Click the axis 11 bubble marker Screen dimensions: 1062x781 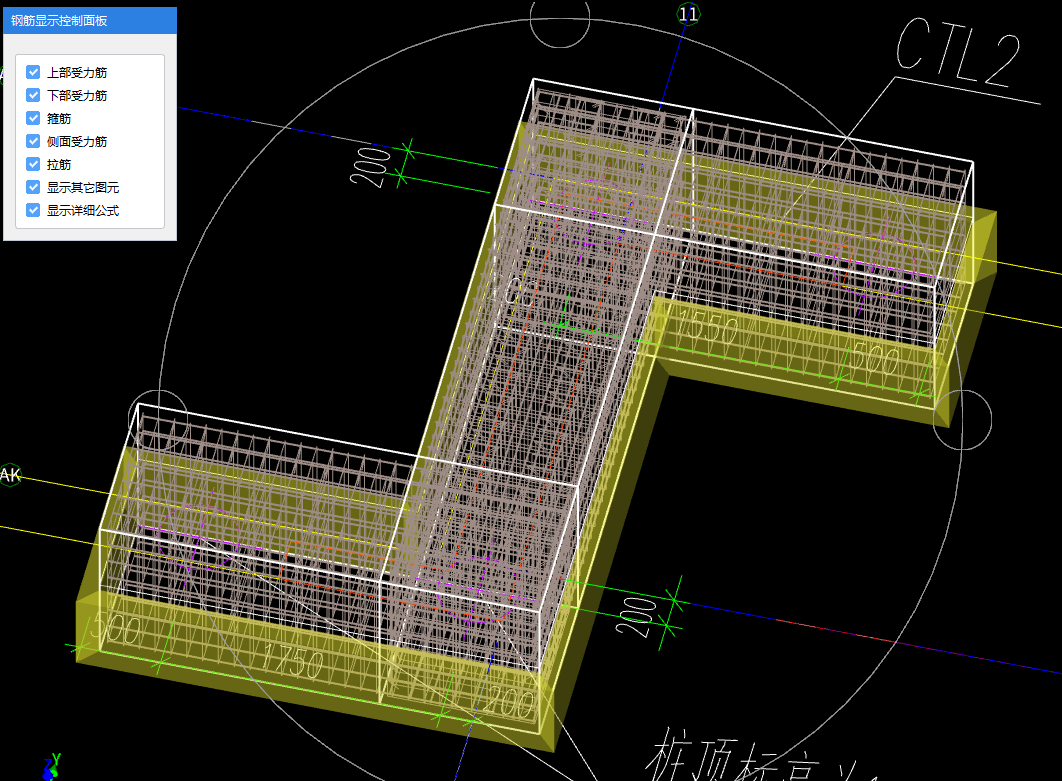[x=688, y=14]
